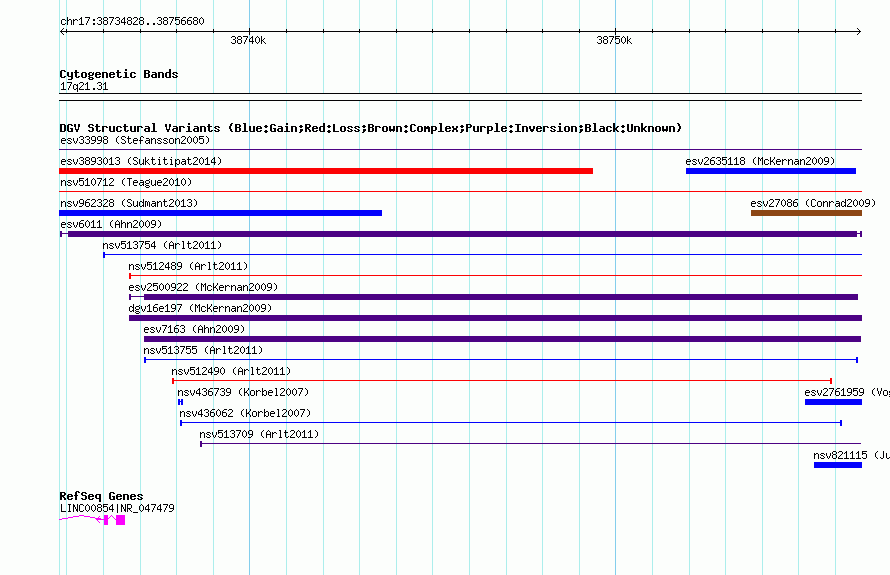Click the esv7163 purple inversion bar

tap(502, 339)
